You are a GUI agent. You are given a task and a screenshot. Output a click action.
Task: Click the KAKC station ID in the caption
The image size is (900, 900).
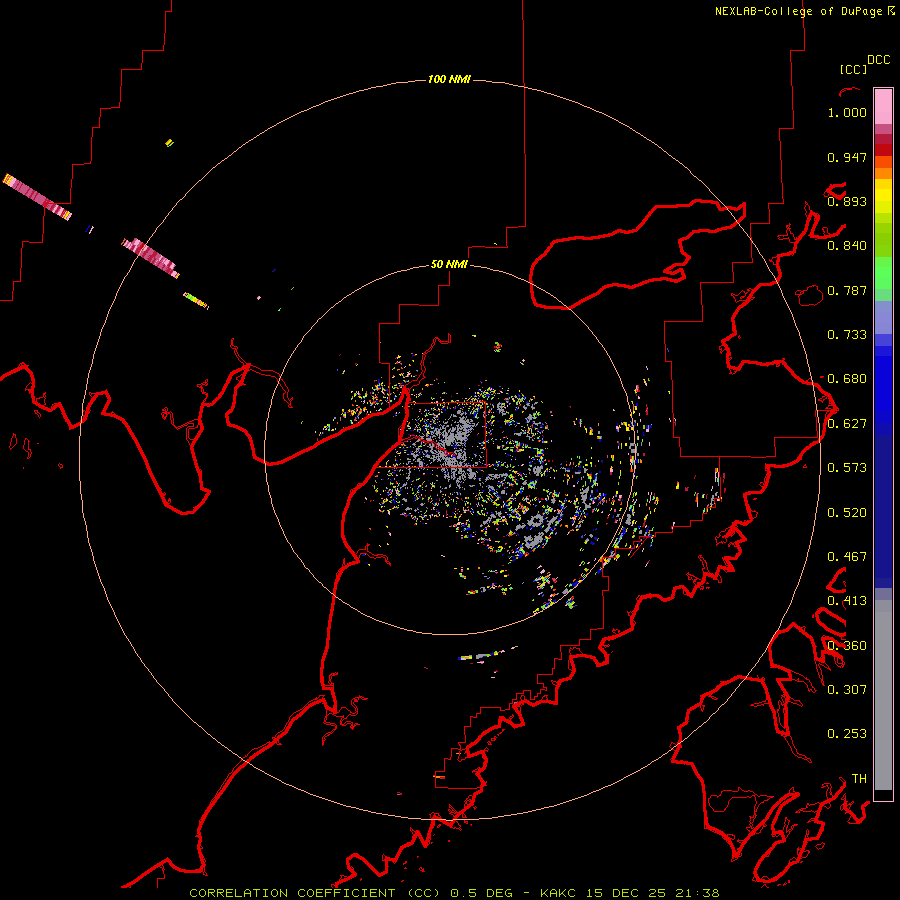click(560, 893)
